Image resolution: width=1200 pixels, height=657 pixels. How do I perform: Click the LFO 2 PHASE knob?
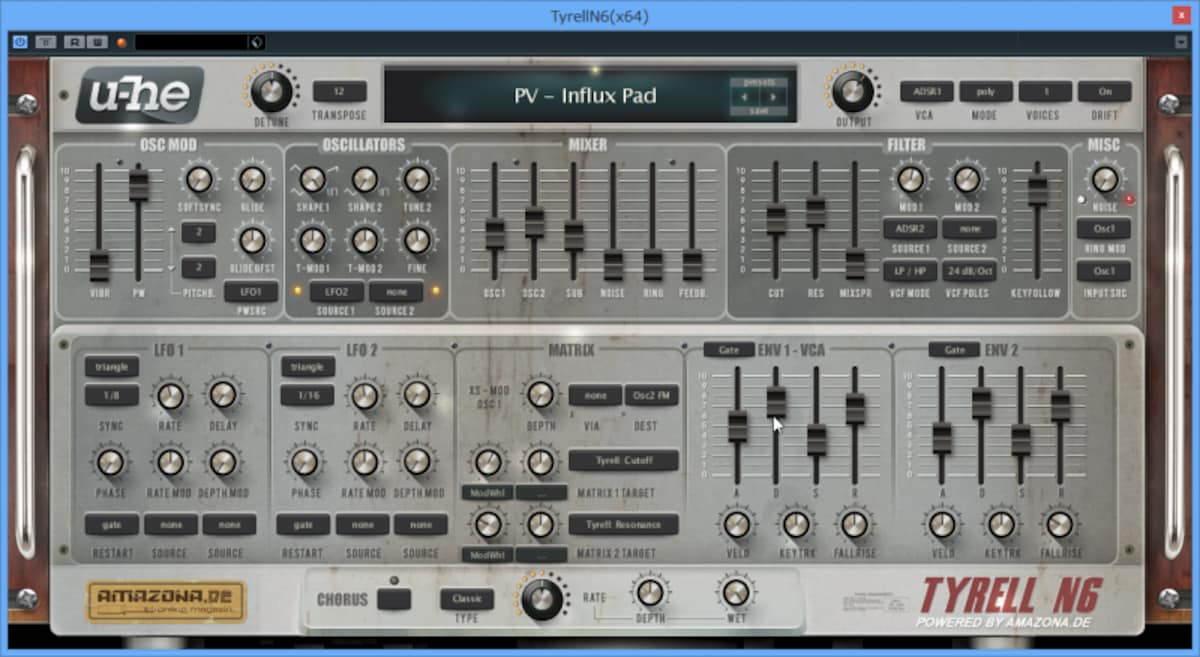(x=306, y=462)
